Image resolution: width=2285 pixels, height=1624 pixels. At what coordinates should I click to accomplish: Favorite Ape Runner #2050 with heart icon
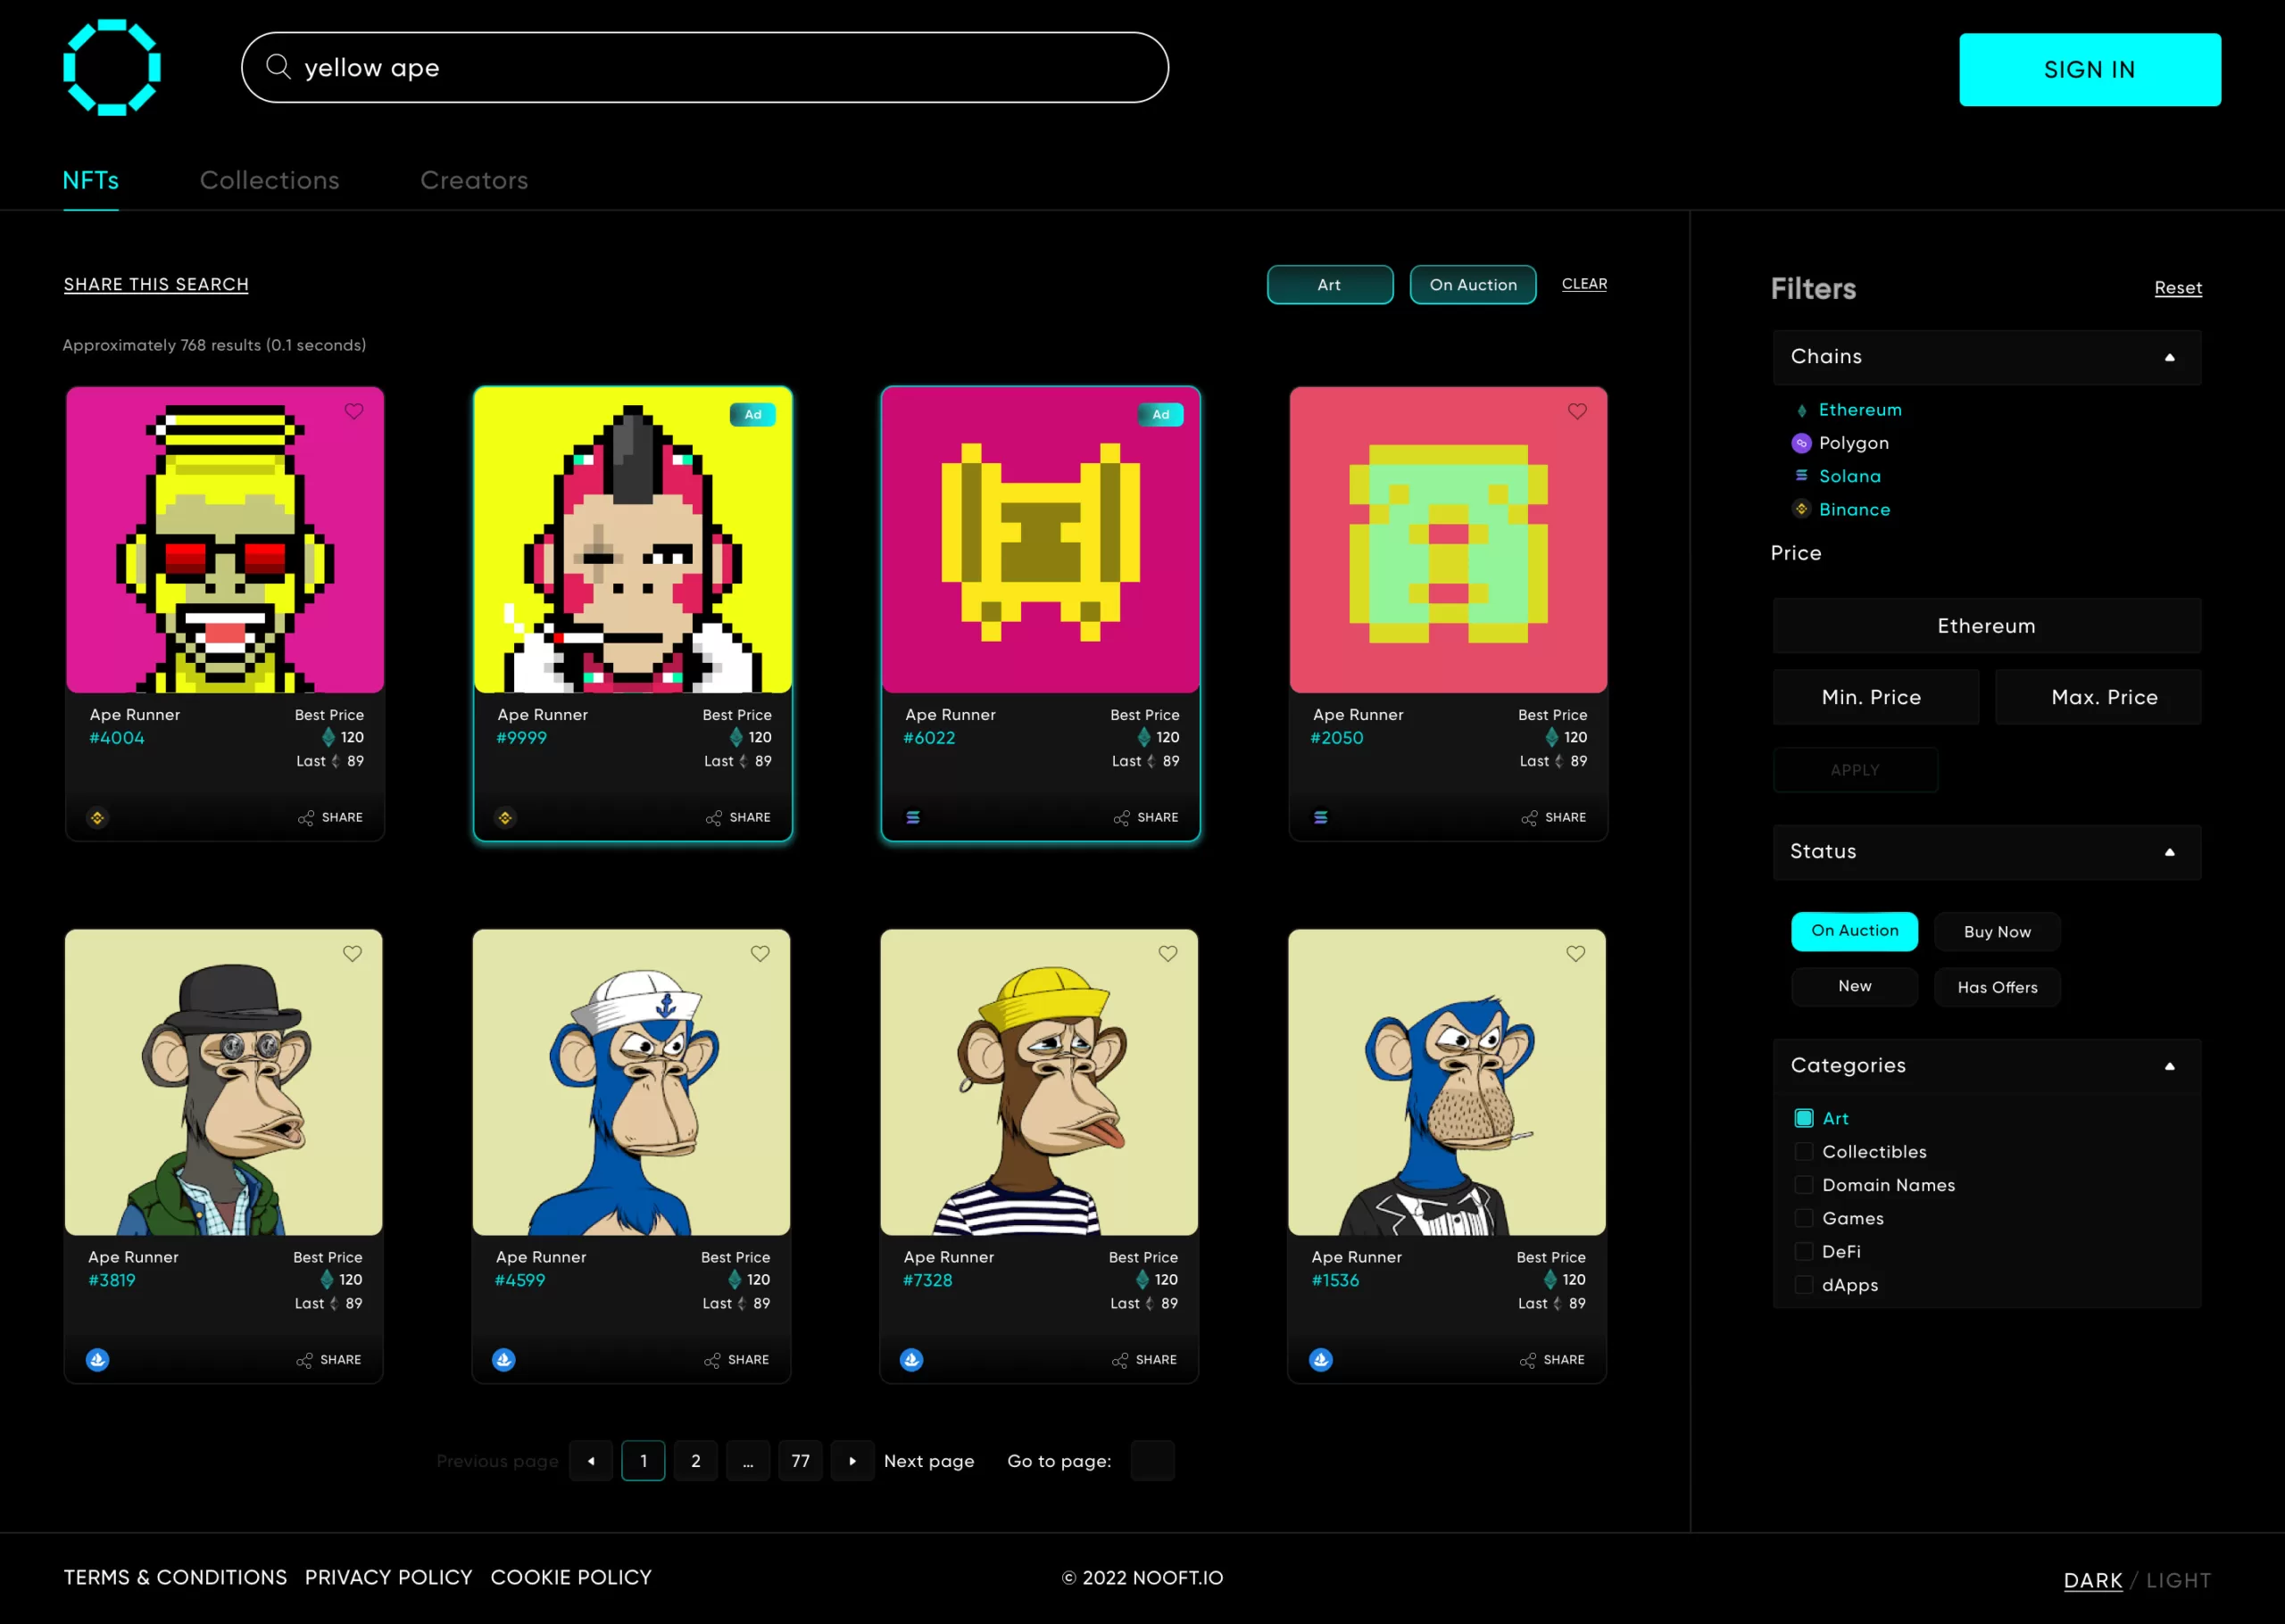1577,411
